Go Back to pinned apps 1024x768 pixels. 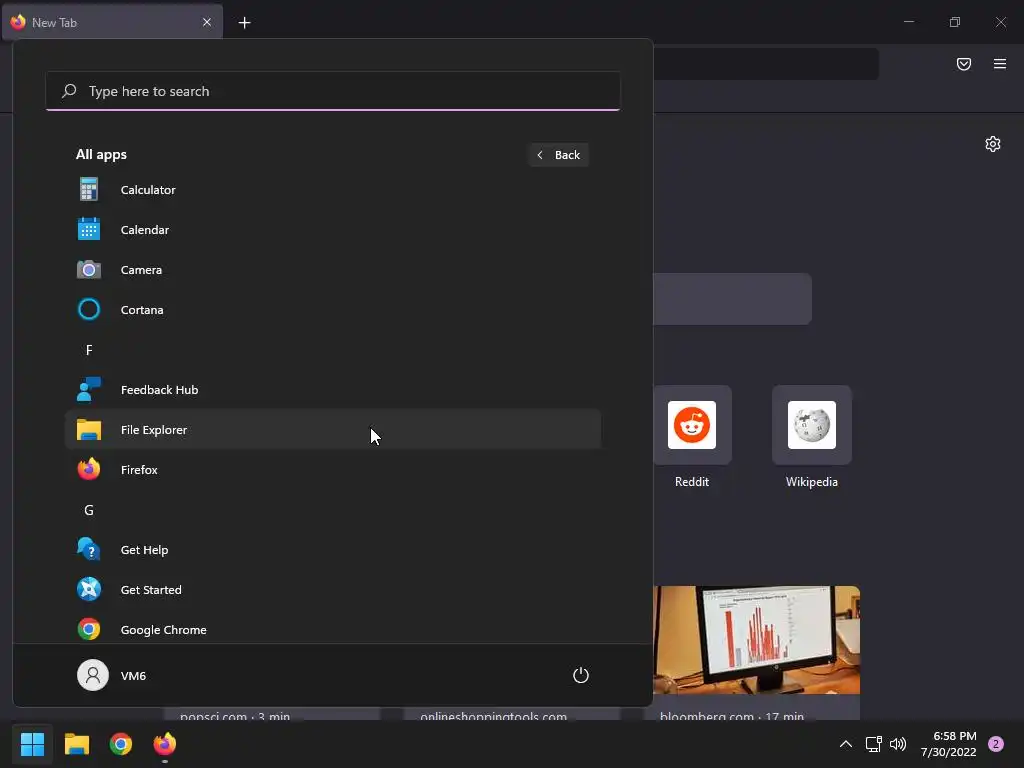click(559, 155)
